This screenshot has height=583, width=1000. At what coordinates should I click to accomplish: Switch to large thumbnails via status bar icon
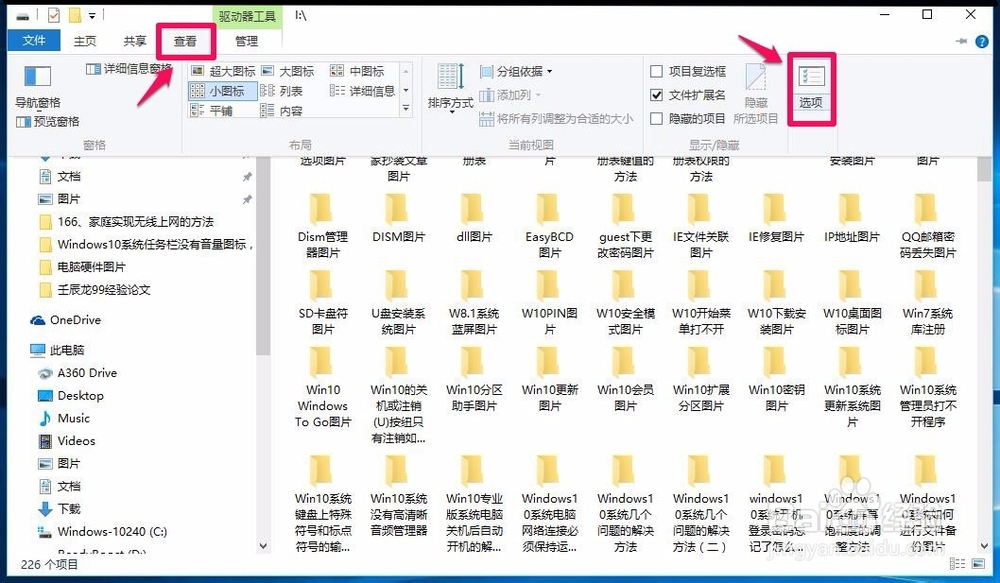coord(978,564)
